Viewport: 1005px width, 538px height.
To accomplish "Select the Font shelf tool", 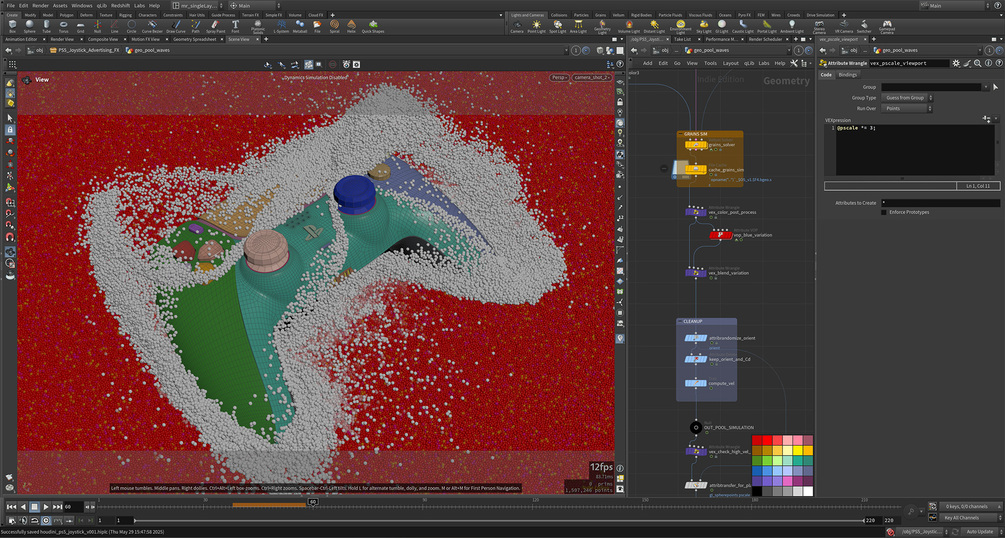I will point(235,26).
